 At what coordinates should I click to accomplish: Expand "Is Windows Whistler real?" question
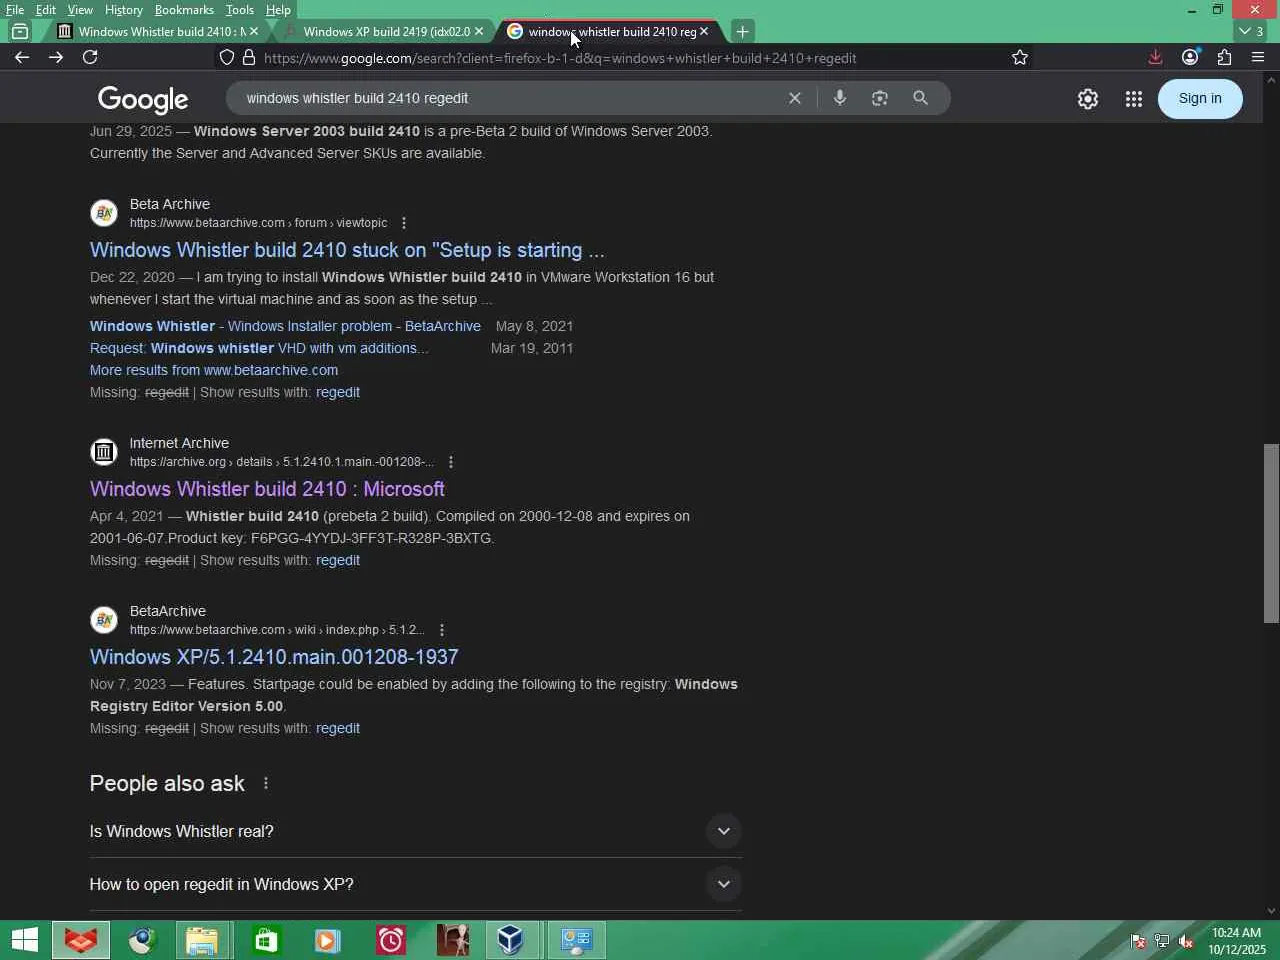tap(415, 831)
